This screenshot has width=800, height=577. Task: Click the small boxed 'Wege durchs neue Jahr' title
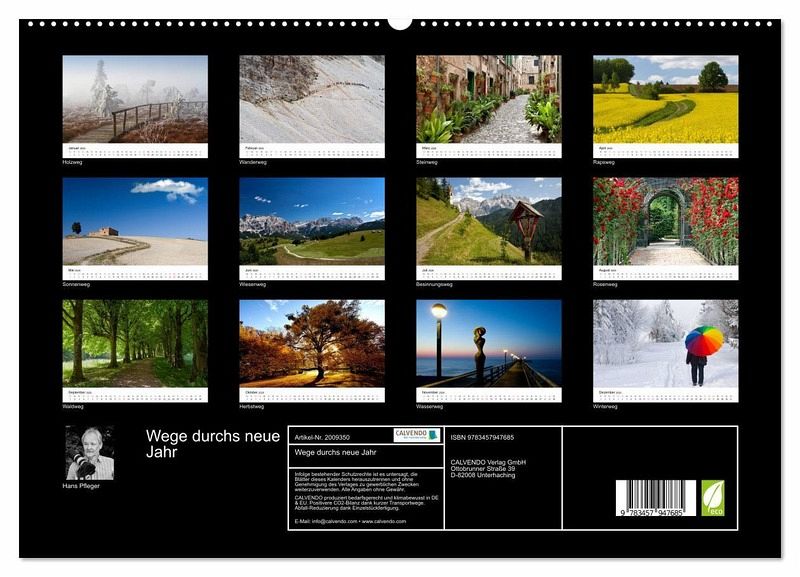pyautogui.click(x=335, y=452)
